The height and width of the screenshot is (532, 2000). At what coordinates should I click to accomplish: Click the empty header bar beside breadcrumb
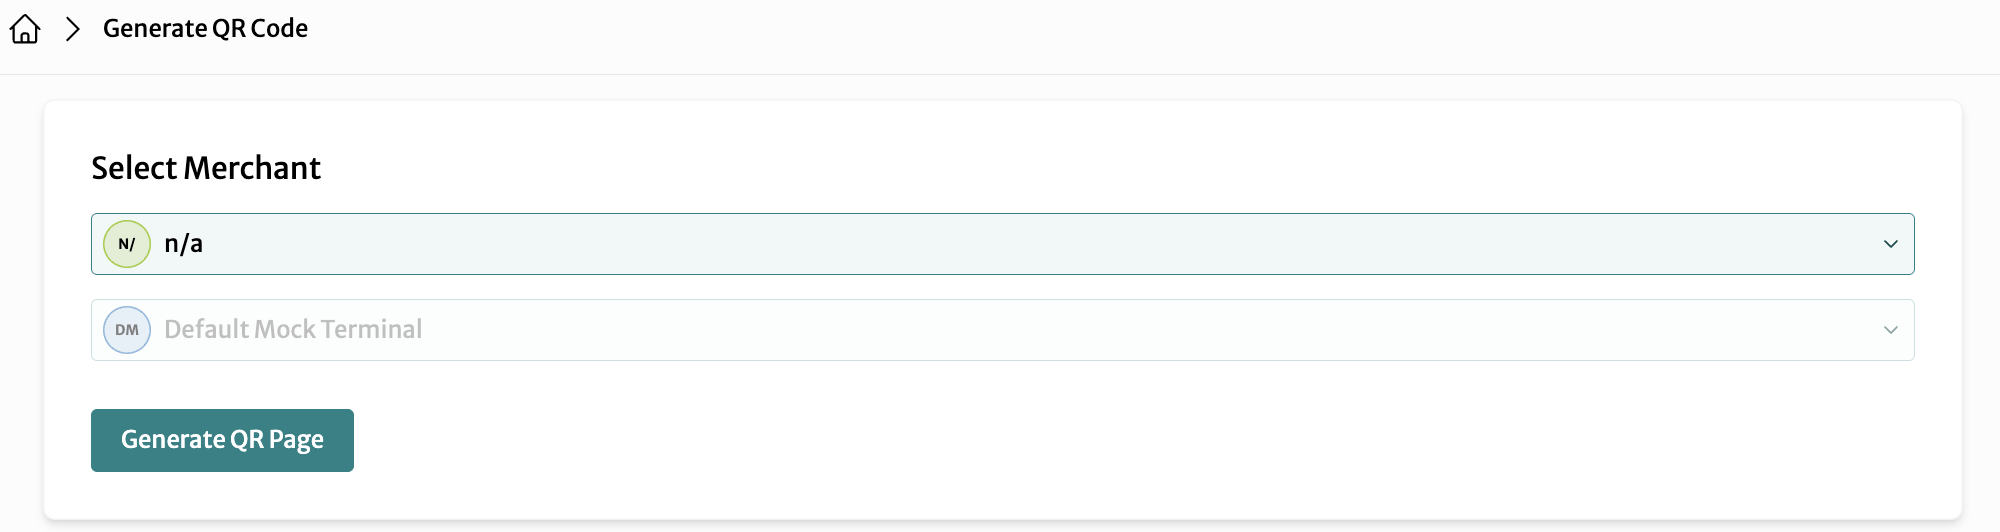pos(1150,36)
